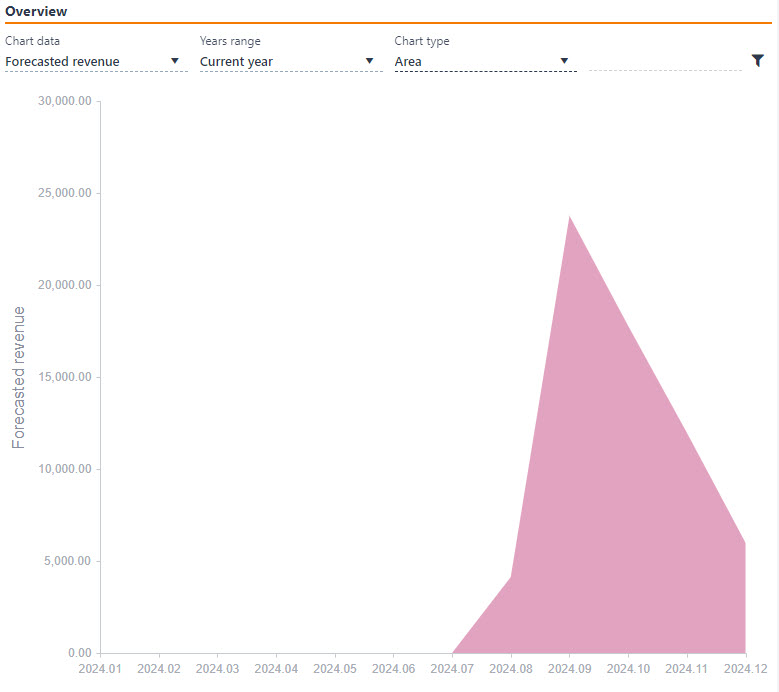This screenshot has height=692, width=779.
Task: Click the 2024.10 x-axis label
Action: pos(629,668)
